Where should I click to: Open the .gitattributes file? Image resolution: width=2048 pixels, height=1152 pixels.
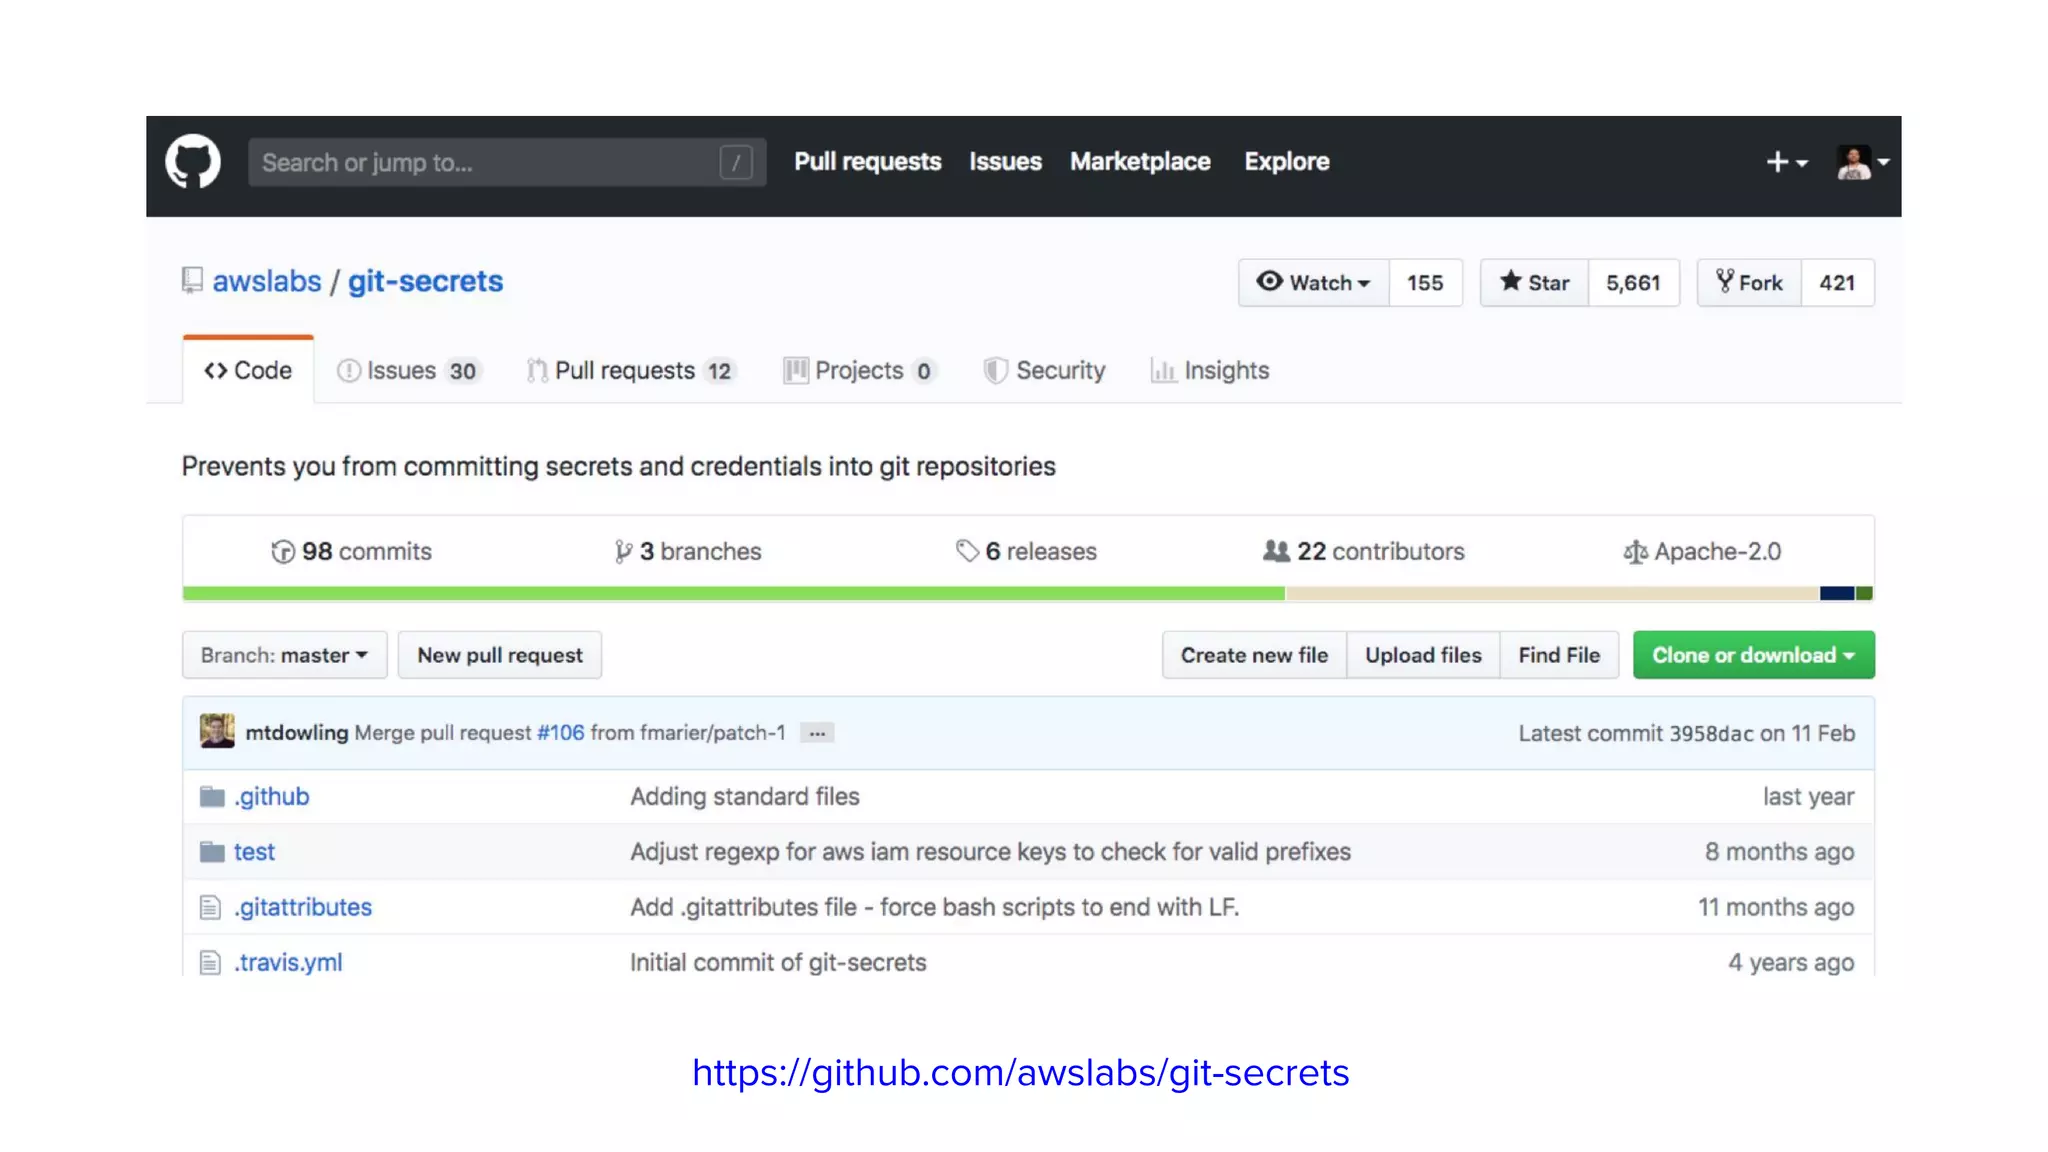[x=303, y=907]
